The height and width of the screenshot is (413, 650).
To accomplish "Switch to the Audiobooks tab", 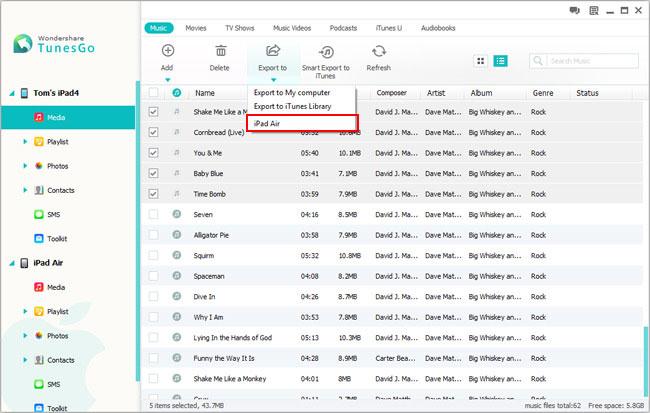I will [x=438, y=28].
